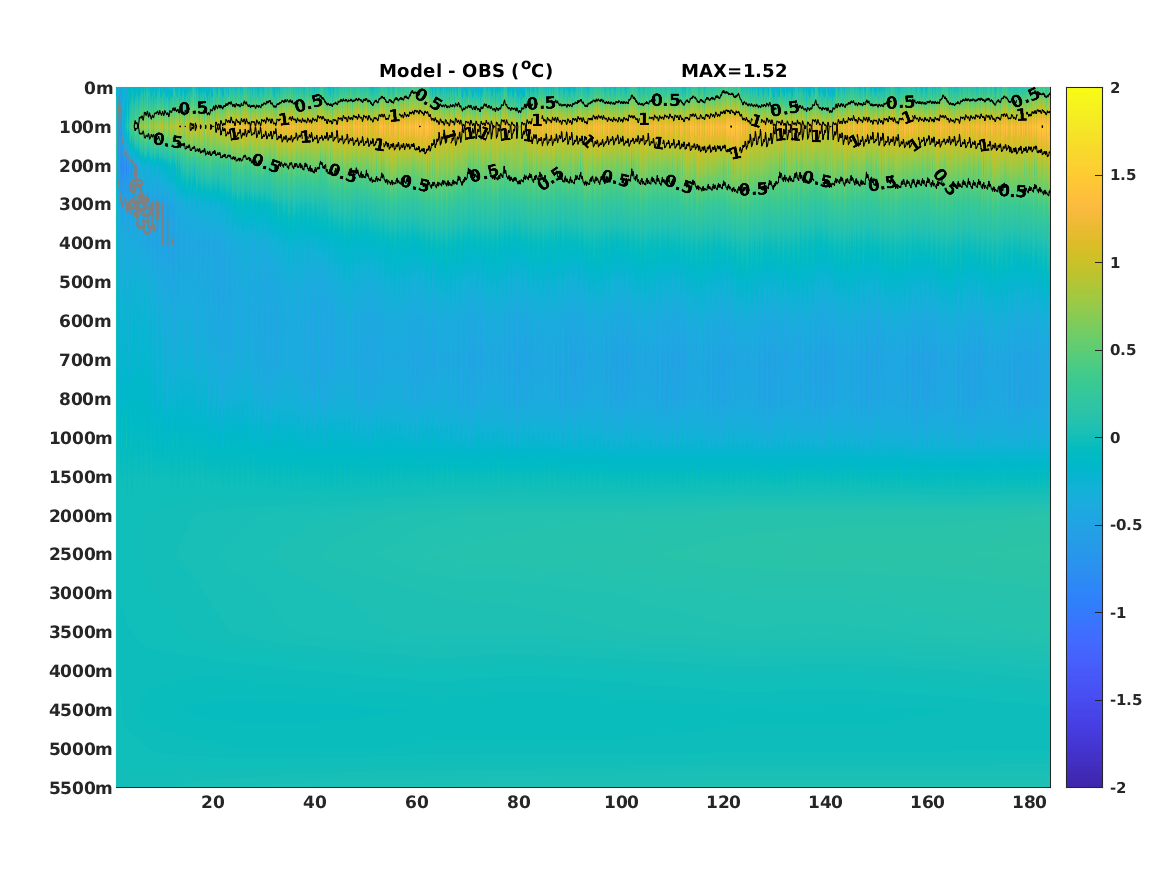Click the colorbar tick label "1"

pyautogui.click(x=1115, y=263)
